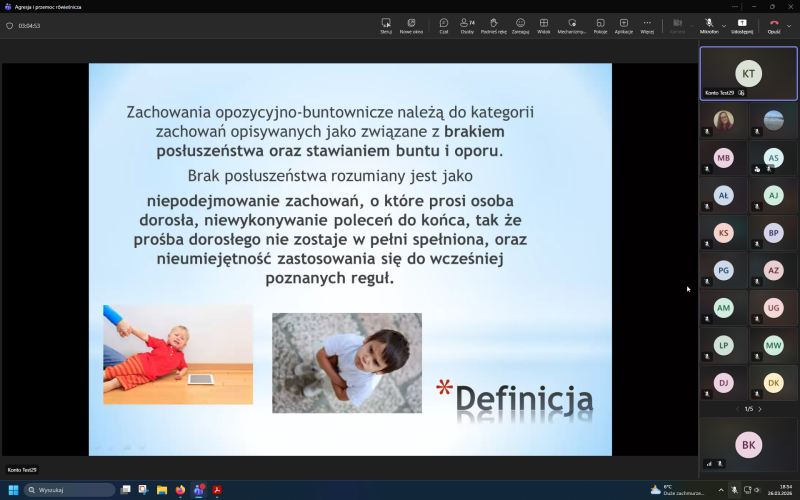The image size is (800, 500).
Task: Select the KT participant tile
Action: (748, 73)
